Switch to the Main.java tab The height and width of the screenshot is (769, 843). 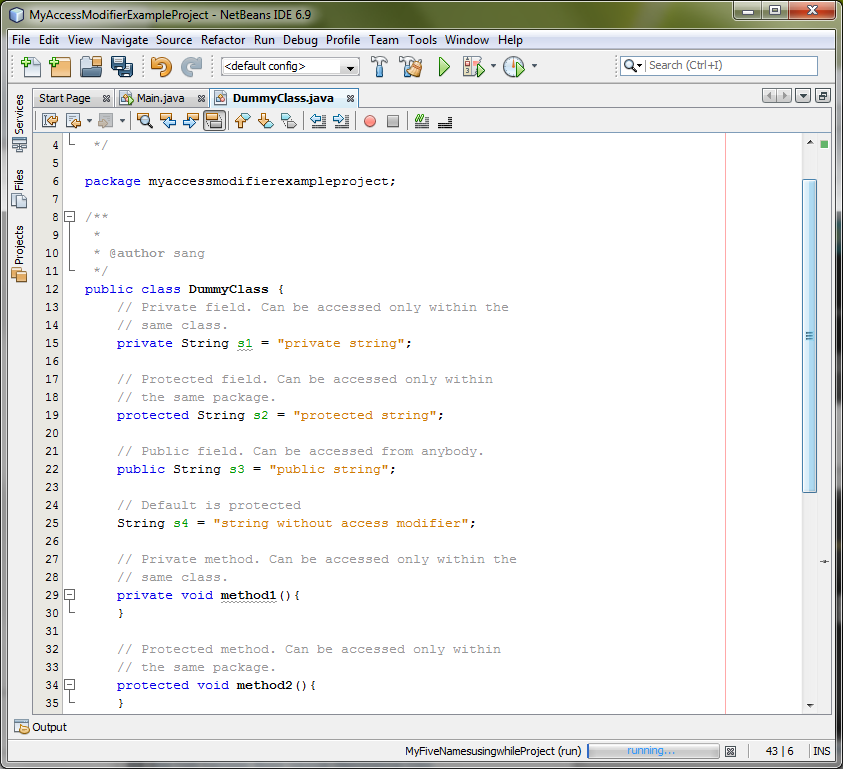(x=159, y=98)
